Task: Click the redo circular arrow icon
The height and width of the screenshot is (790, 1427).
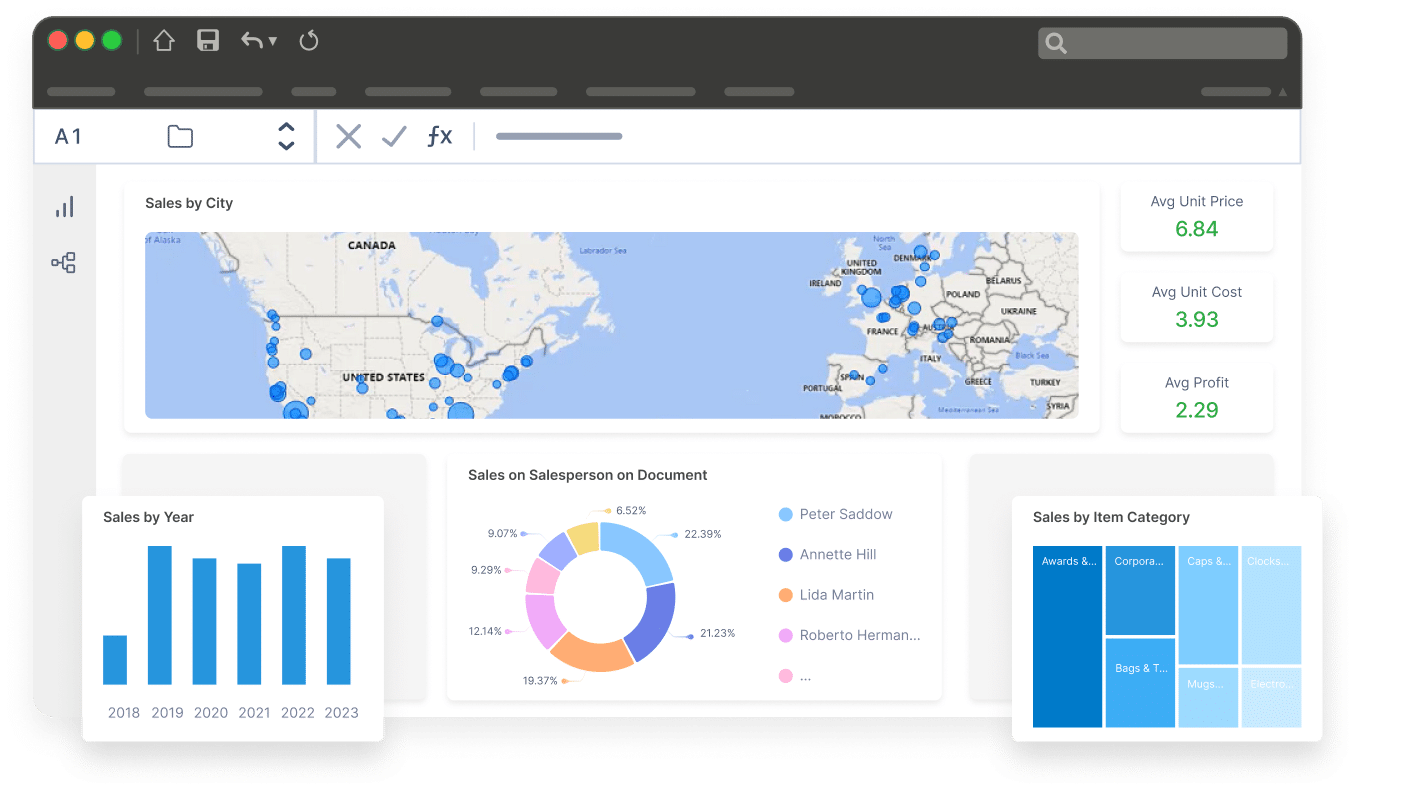Action: (309, 41)
